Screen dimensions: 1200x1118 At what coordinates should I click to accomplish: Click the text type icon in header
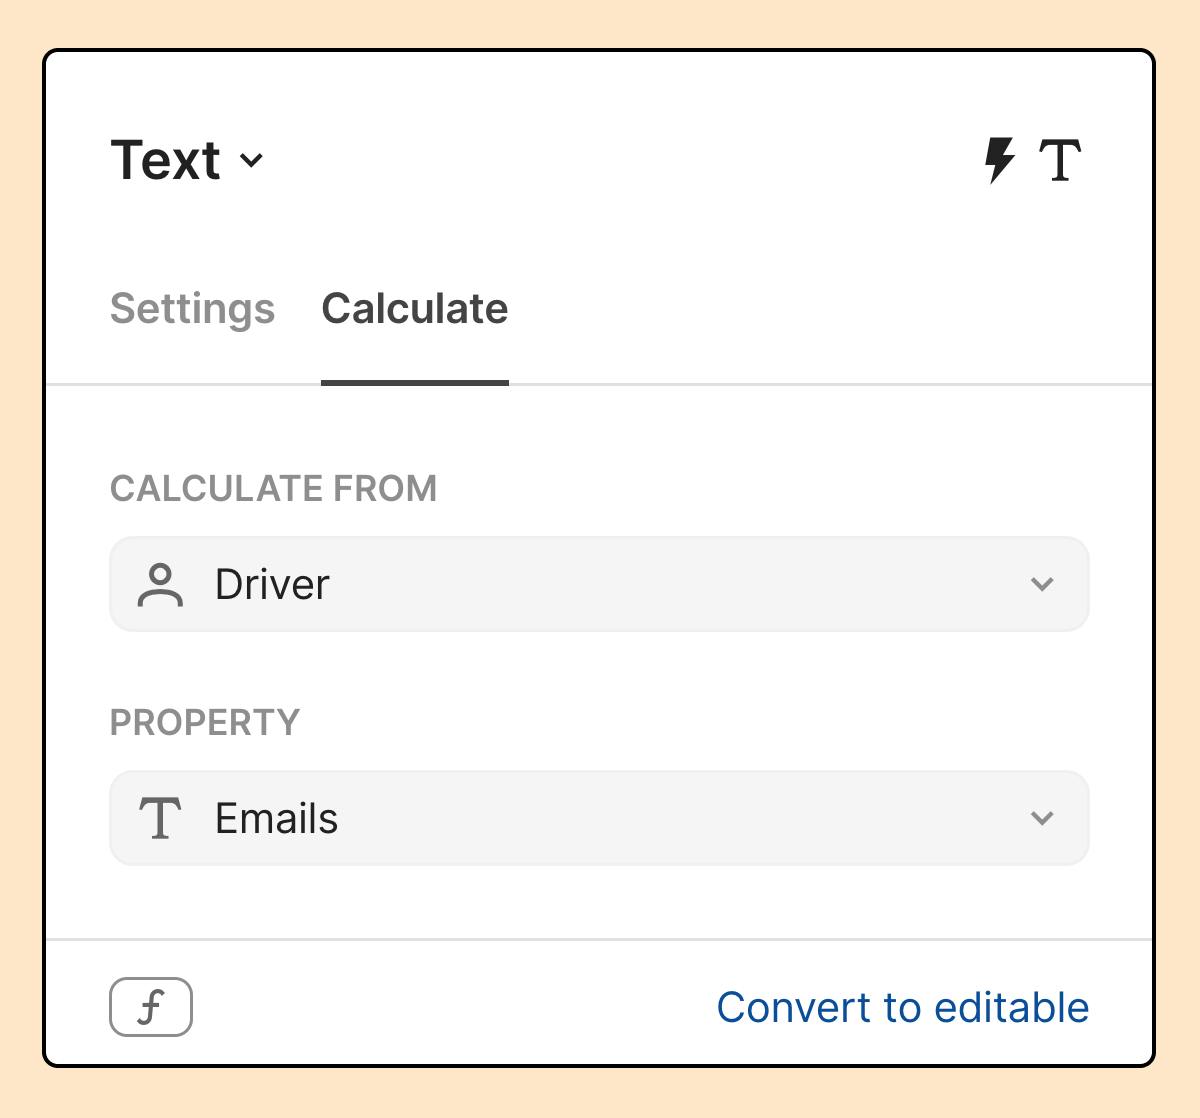[x=1060, y=160]
